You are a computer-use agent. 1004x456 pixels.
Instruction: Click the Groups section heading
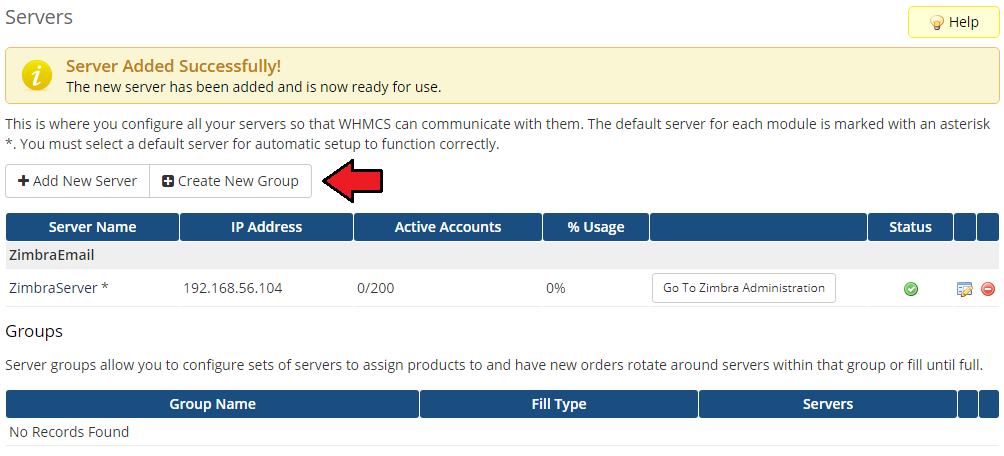point(34,331)
